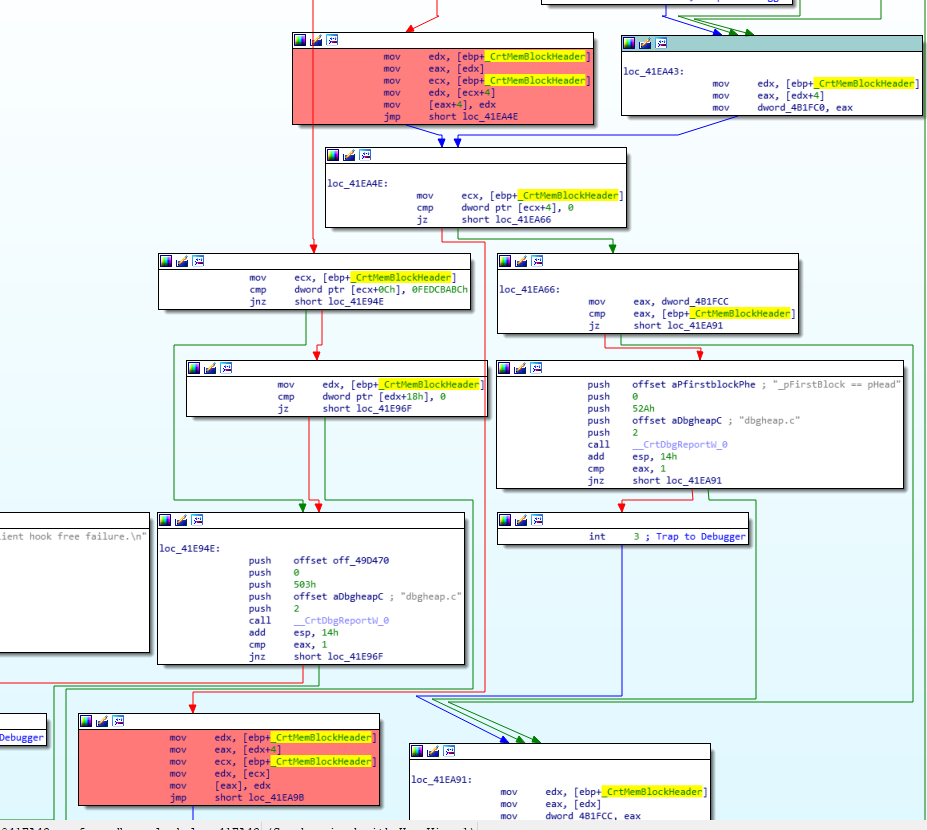Click the palette icon on the 0FEDCBABCh comparison node

tap(167, 261)
